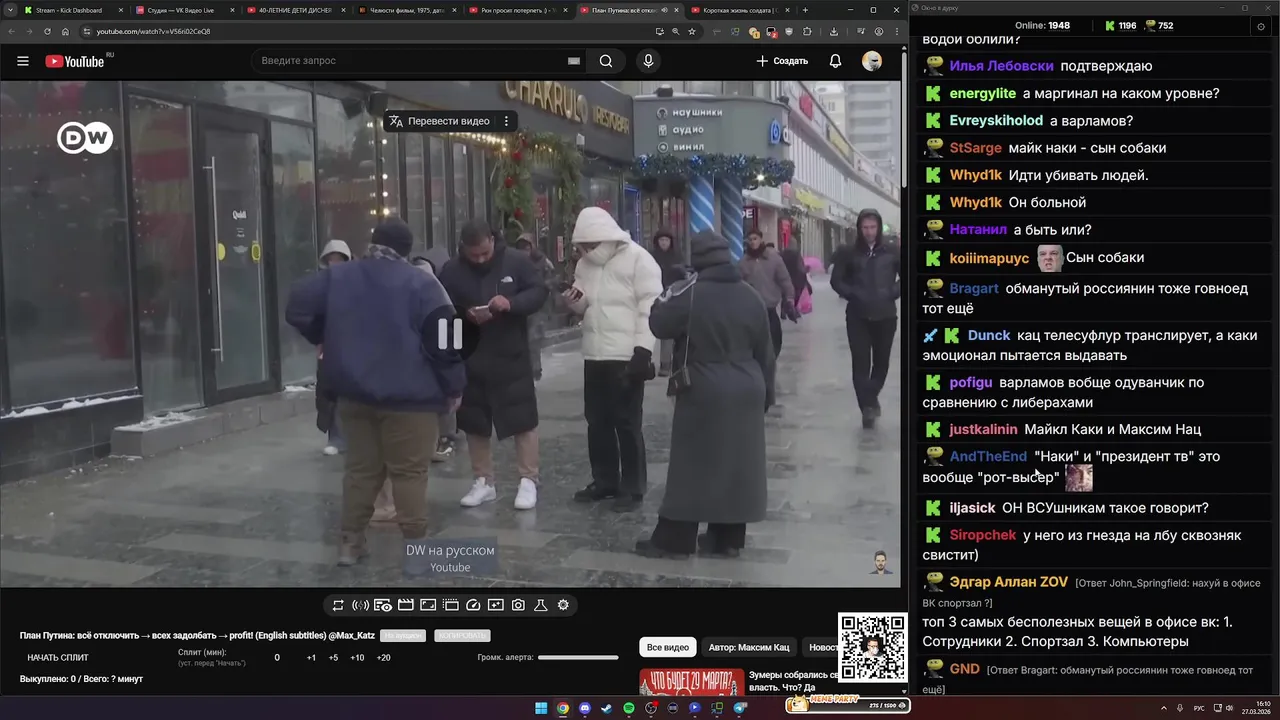
Task: Click Перевести видео translate button
Action: [x=440, y=121]
